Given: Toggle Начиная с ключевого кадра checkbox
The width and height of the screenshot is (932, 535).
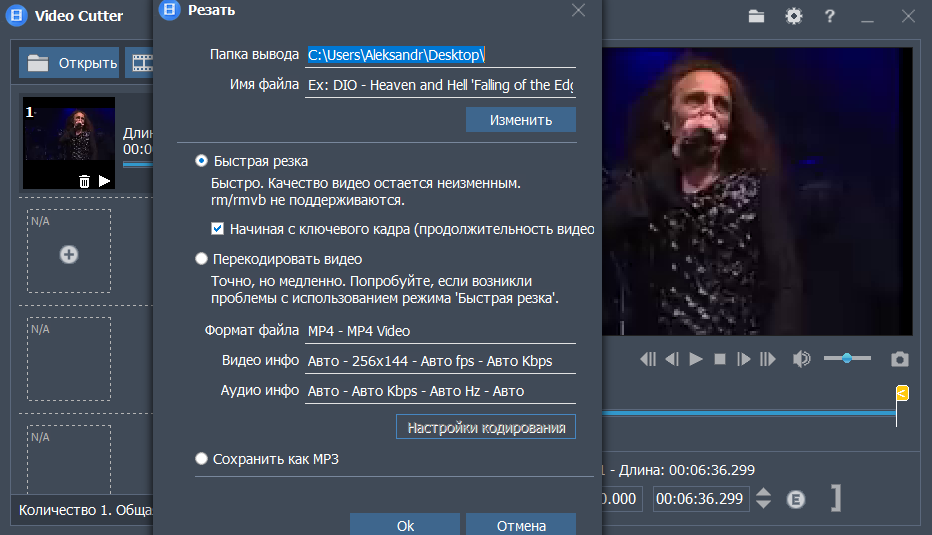Looking at the screenshot, I should pyautogui.click(x=218, y=229).
